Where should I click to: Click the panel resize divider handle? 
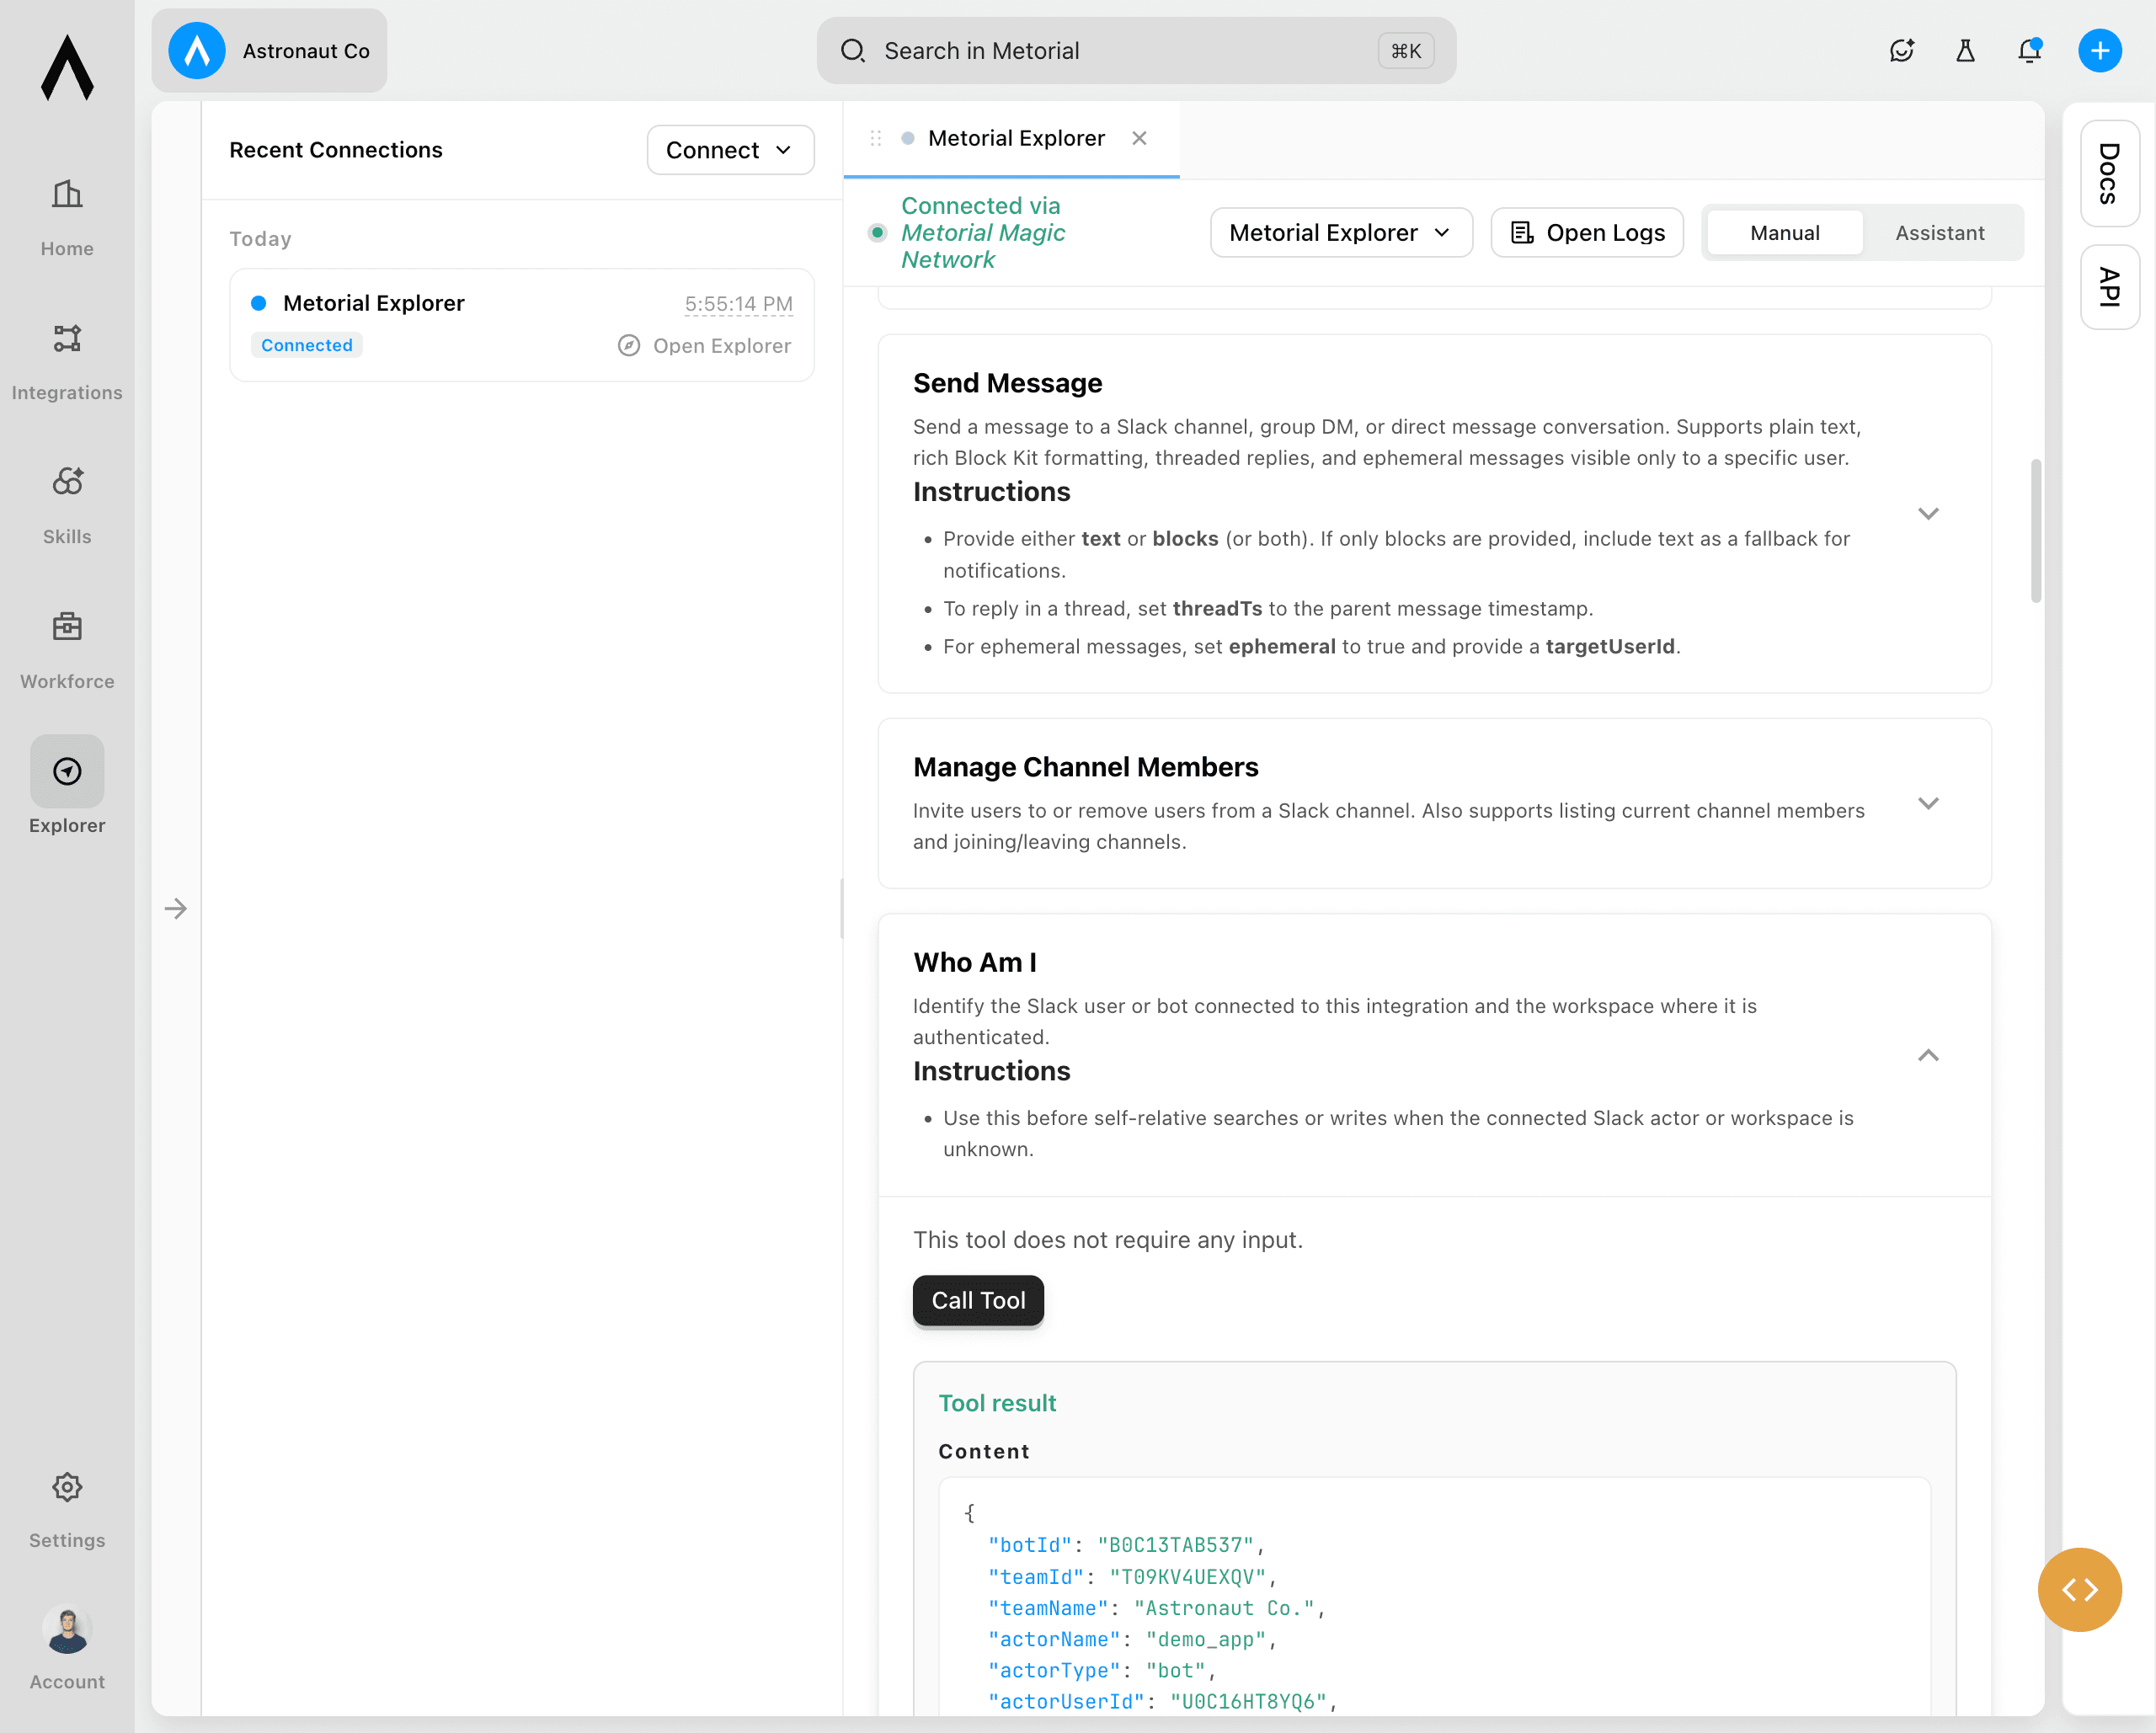click(842, 909)
